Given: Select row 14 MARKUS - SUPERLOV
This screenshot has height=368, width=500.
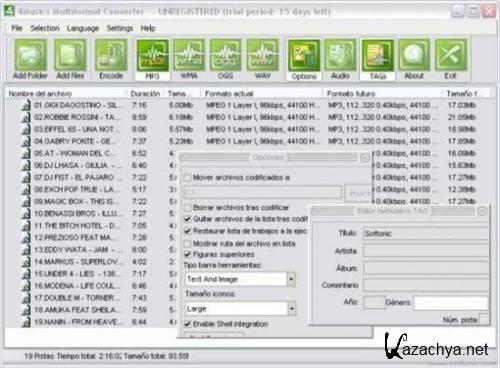Looking at the screenshot, I should click(78, 262).
